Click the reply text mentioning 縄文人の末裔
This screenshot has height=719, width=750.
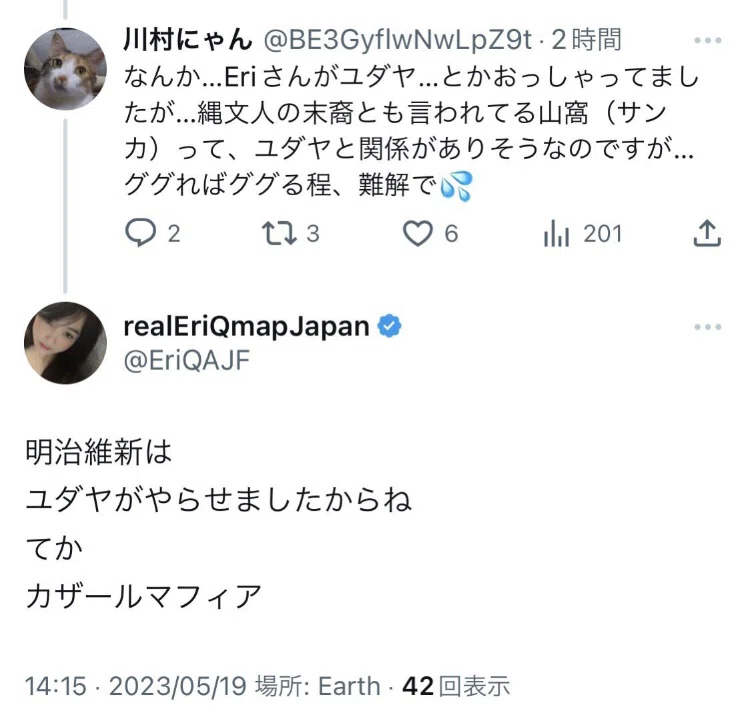411,131
